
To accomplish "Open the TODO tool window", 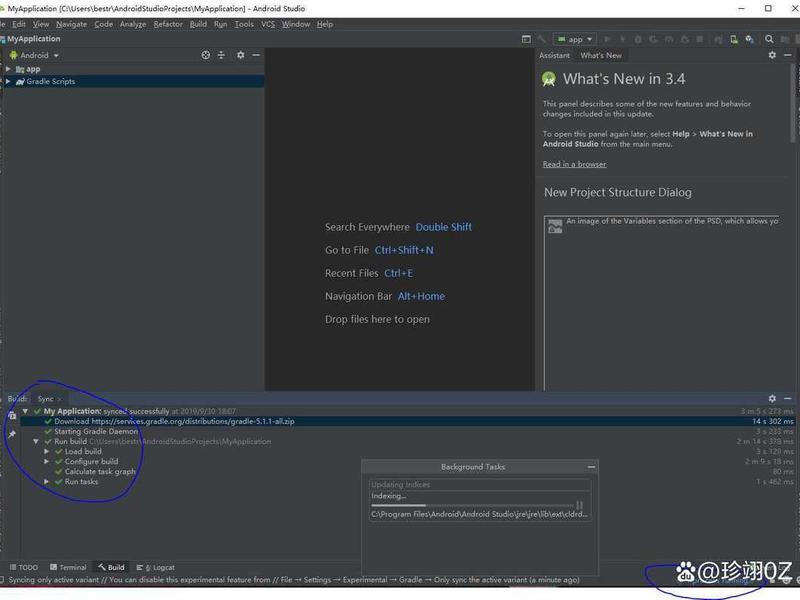I will pos(24,567).
